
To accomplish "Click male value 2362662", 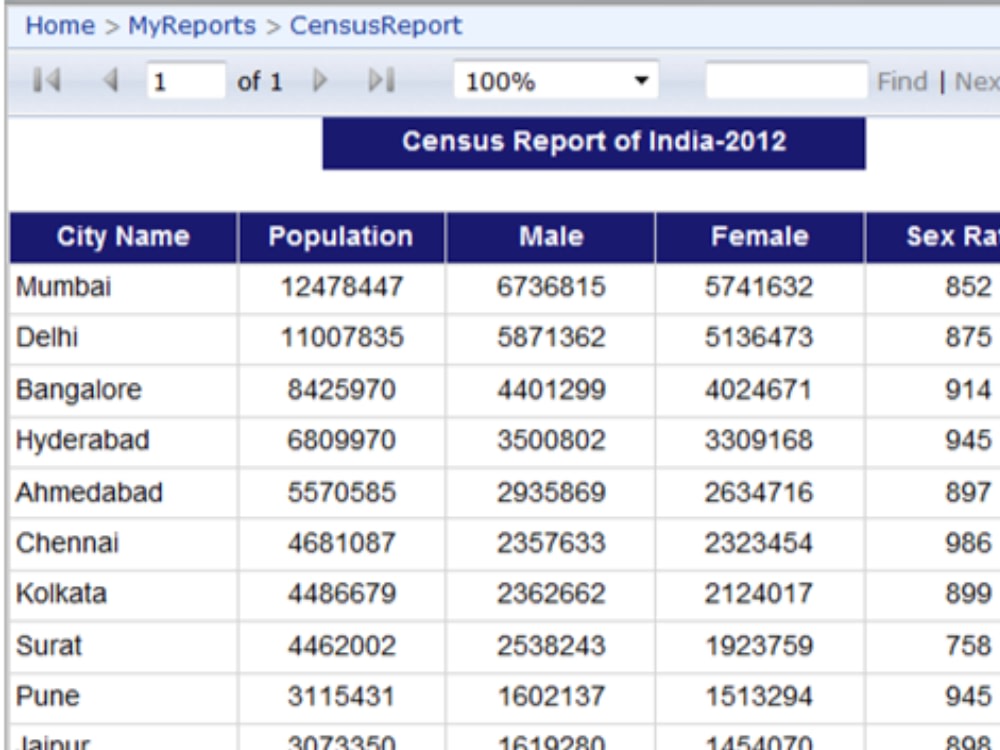I will tap(551, 594).
